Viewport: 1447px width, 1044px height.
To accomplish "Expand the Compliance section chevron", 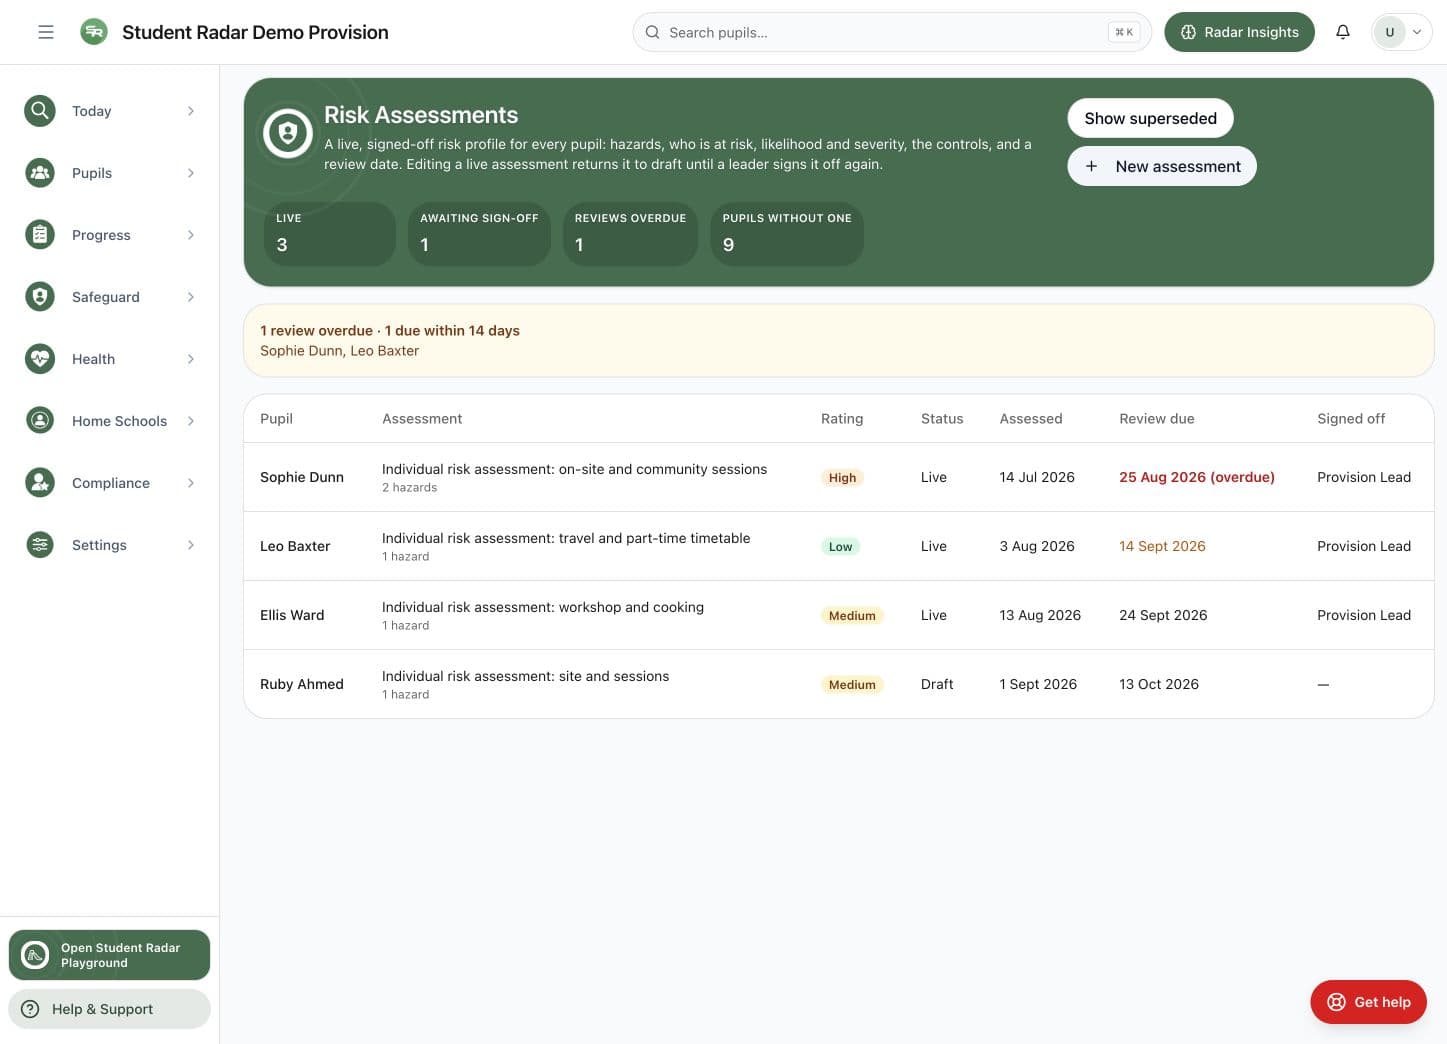I will pyautogui.click(x=190, y=483).
